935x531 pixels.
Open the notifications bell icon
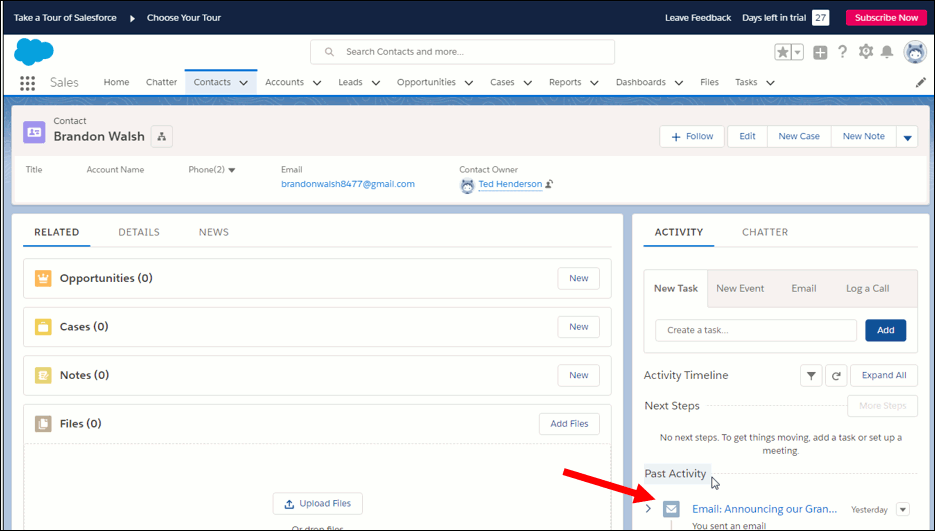click(x=887, y=52)
